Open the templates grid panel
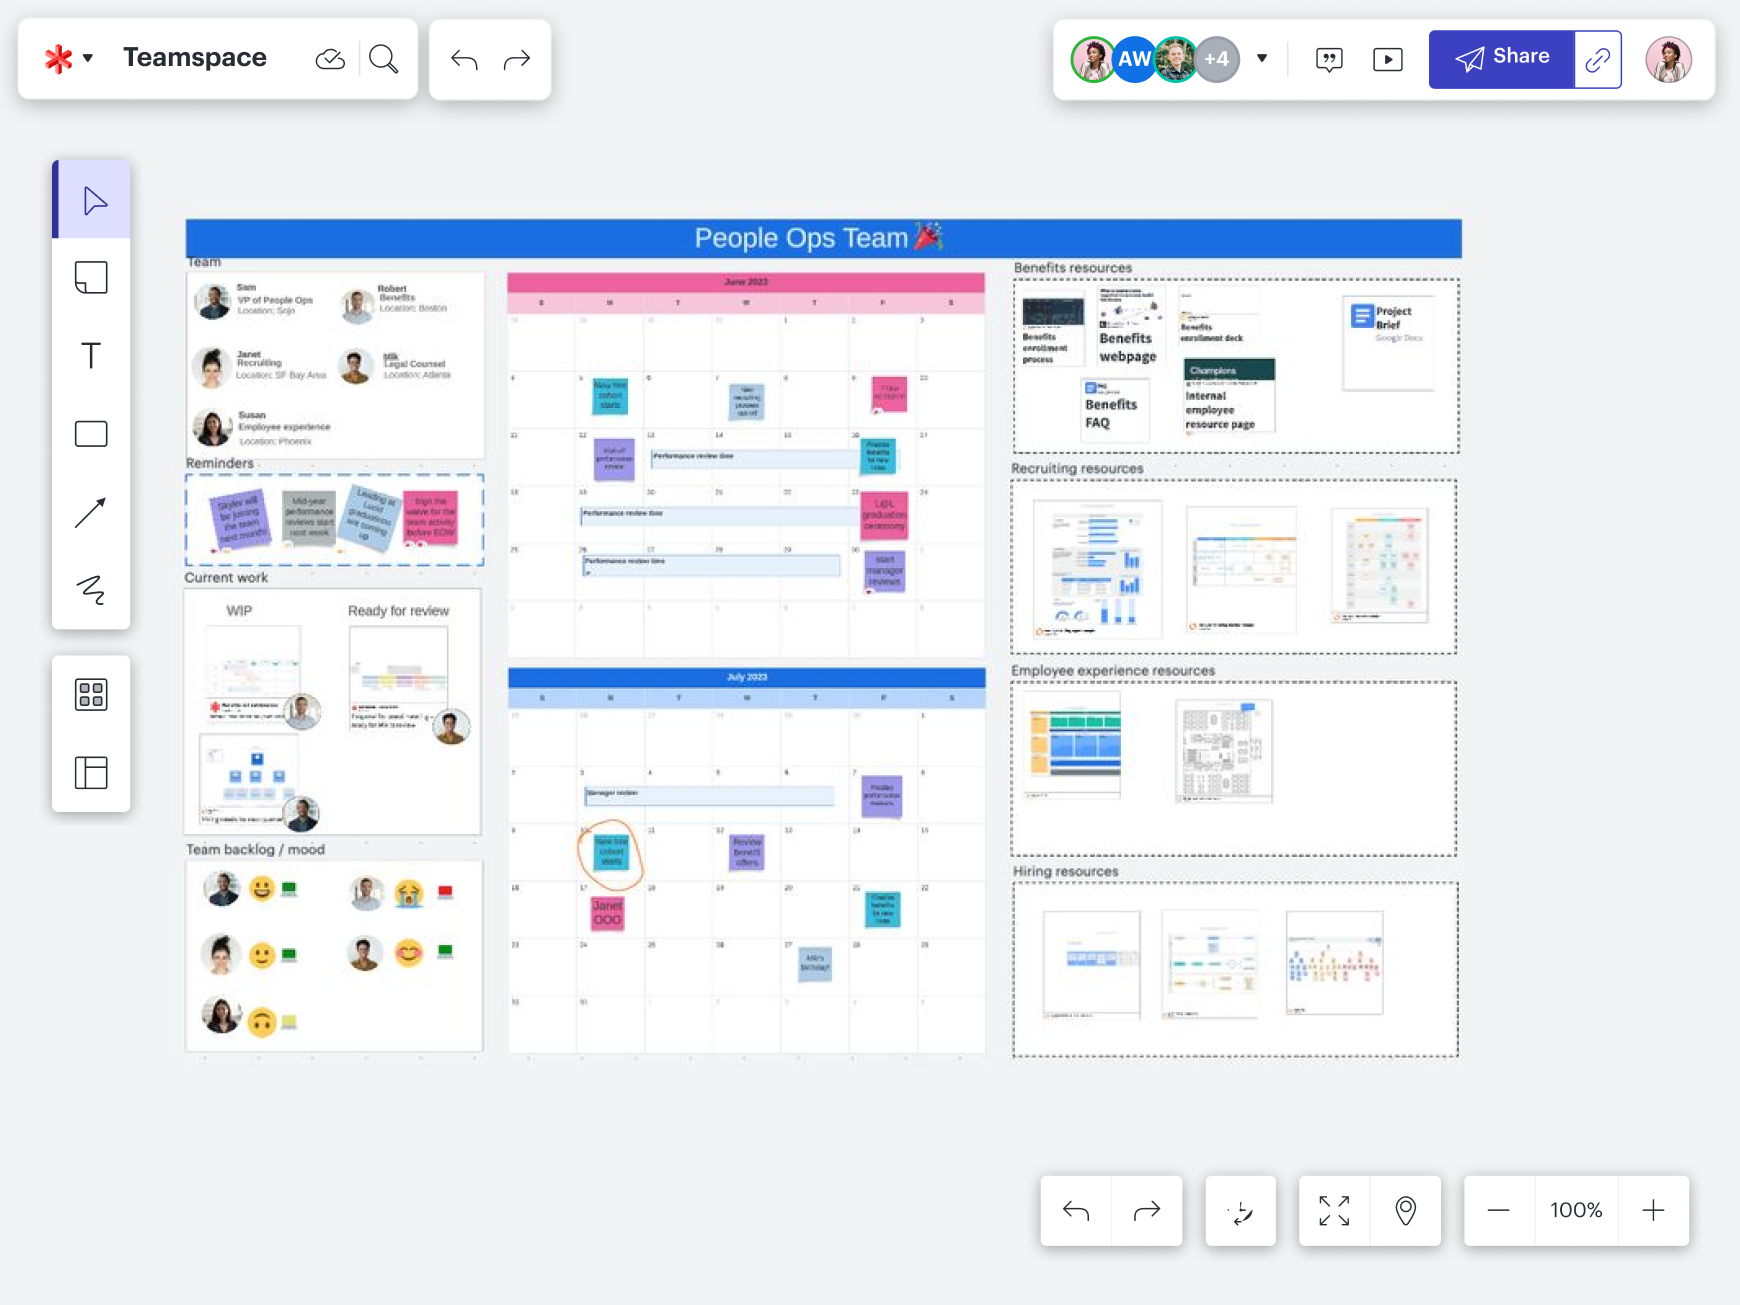Viewport: 1740px width, 1305px height. pos(91,694)
